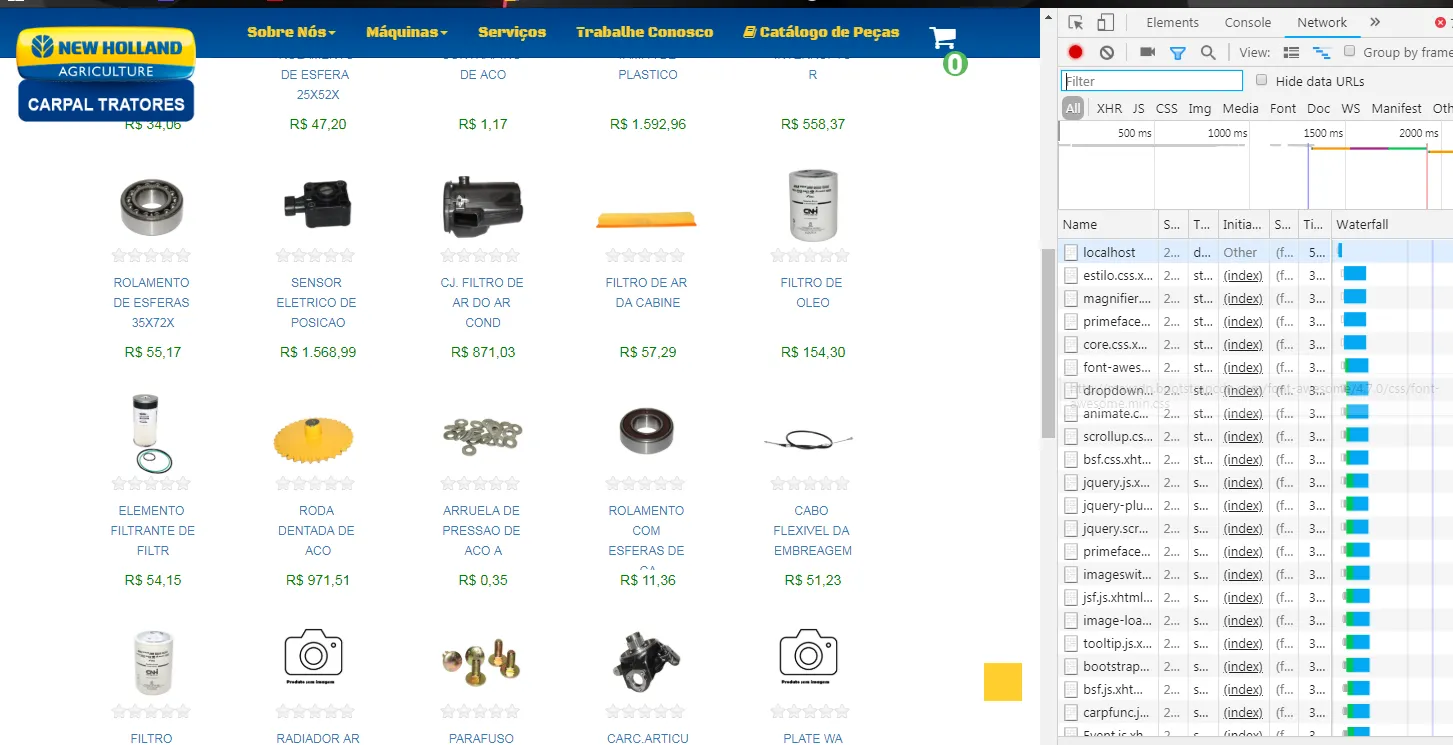Image resolution: width=1453 pixels, height=745 pixels.
Task: Open the Máquinas dropdown menu
Action: coord(407,32)
